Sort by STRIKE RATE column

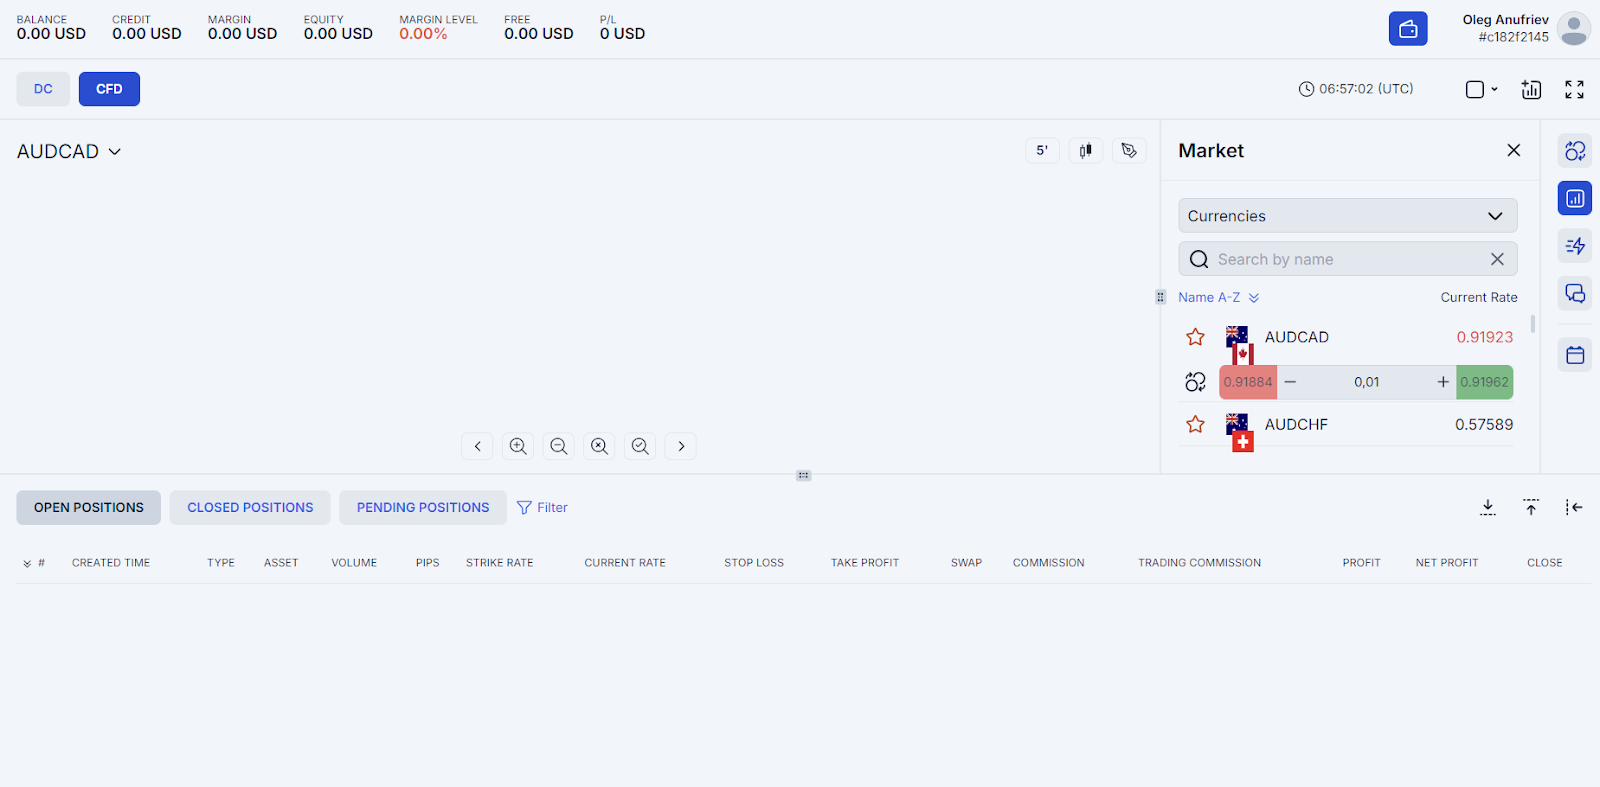[x=500, y=563]
